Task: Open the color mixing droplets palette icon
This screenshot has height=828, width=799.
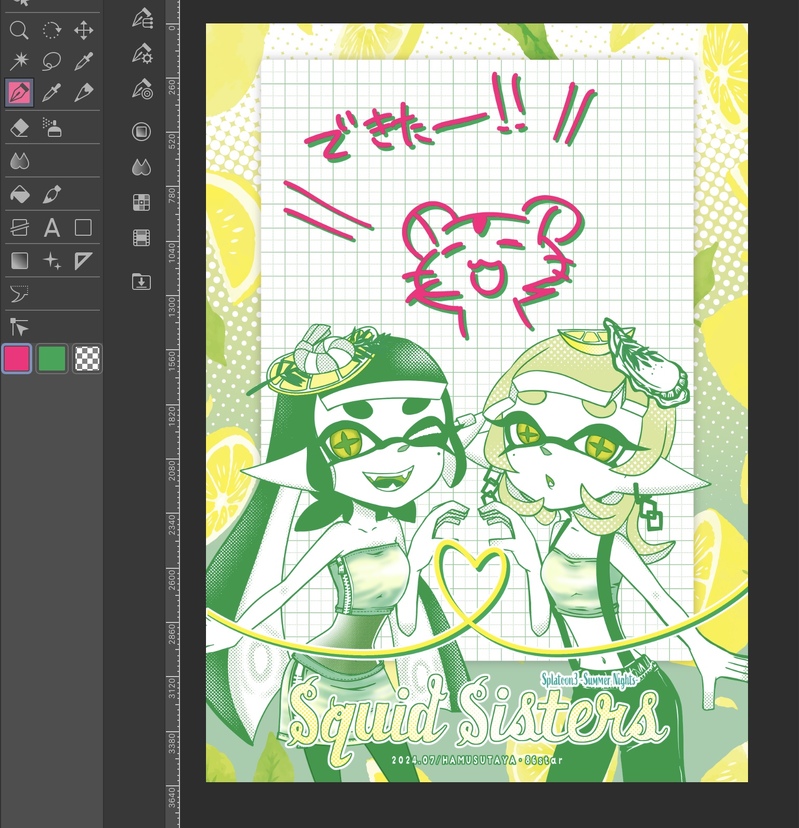Action: tap(141, 167)
